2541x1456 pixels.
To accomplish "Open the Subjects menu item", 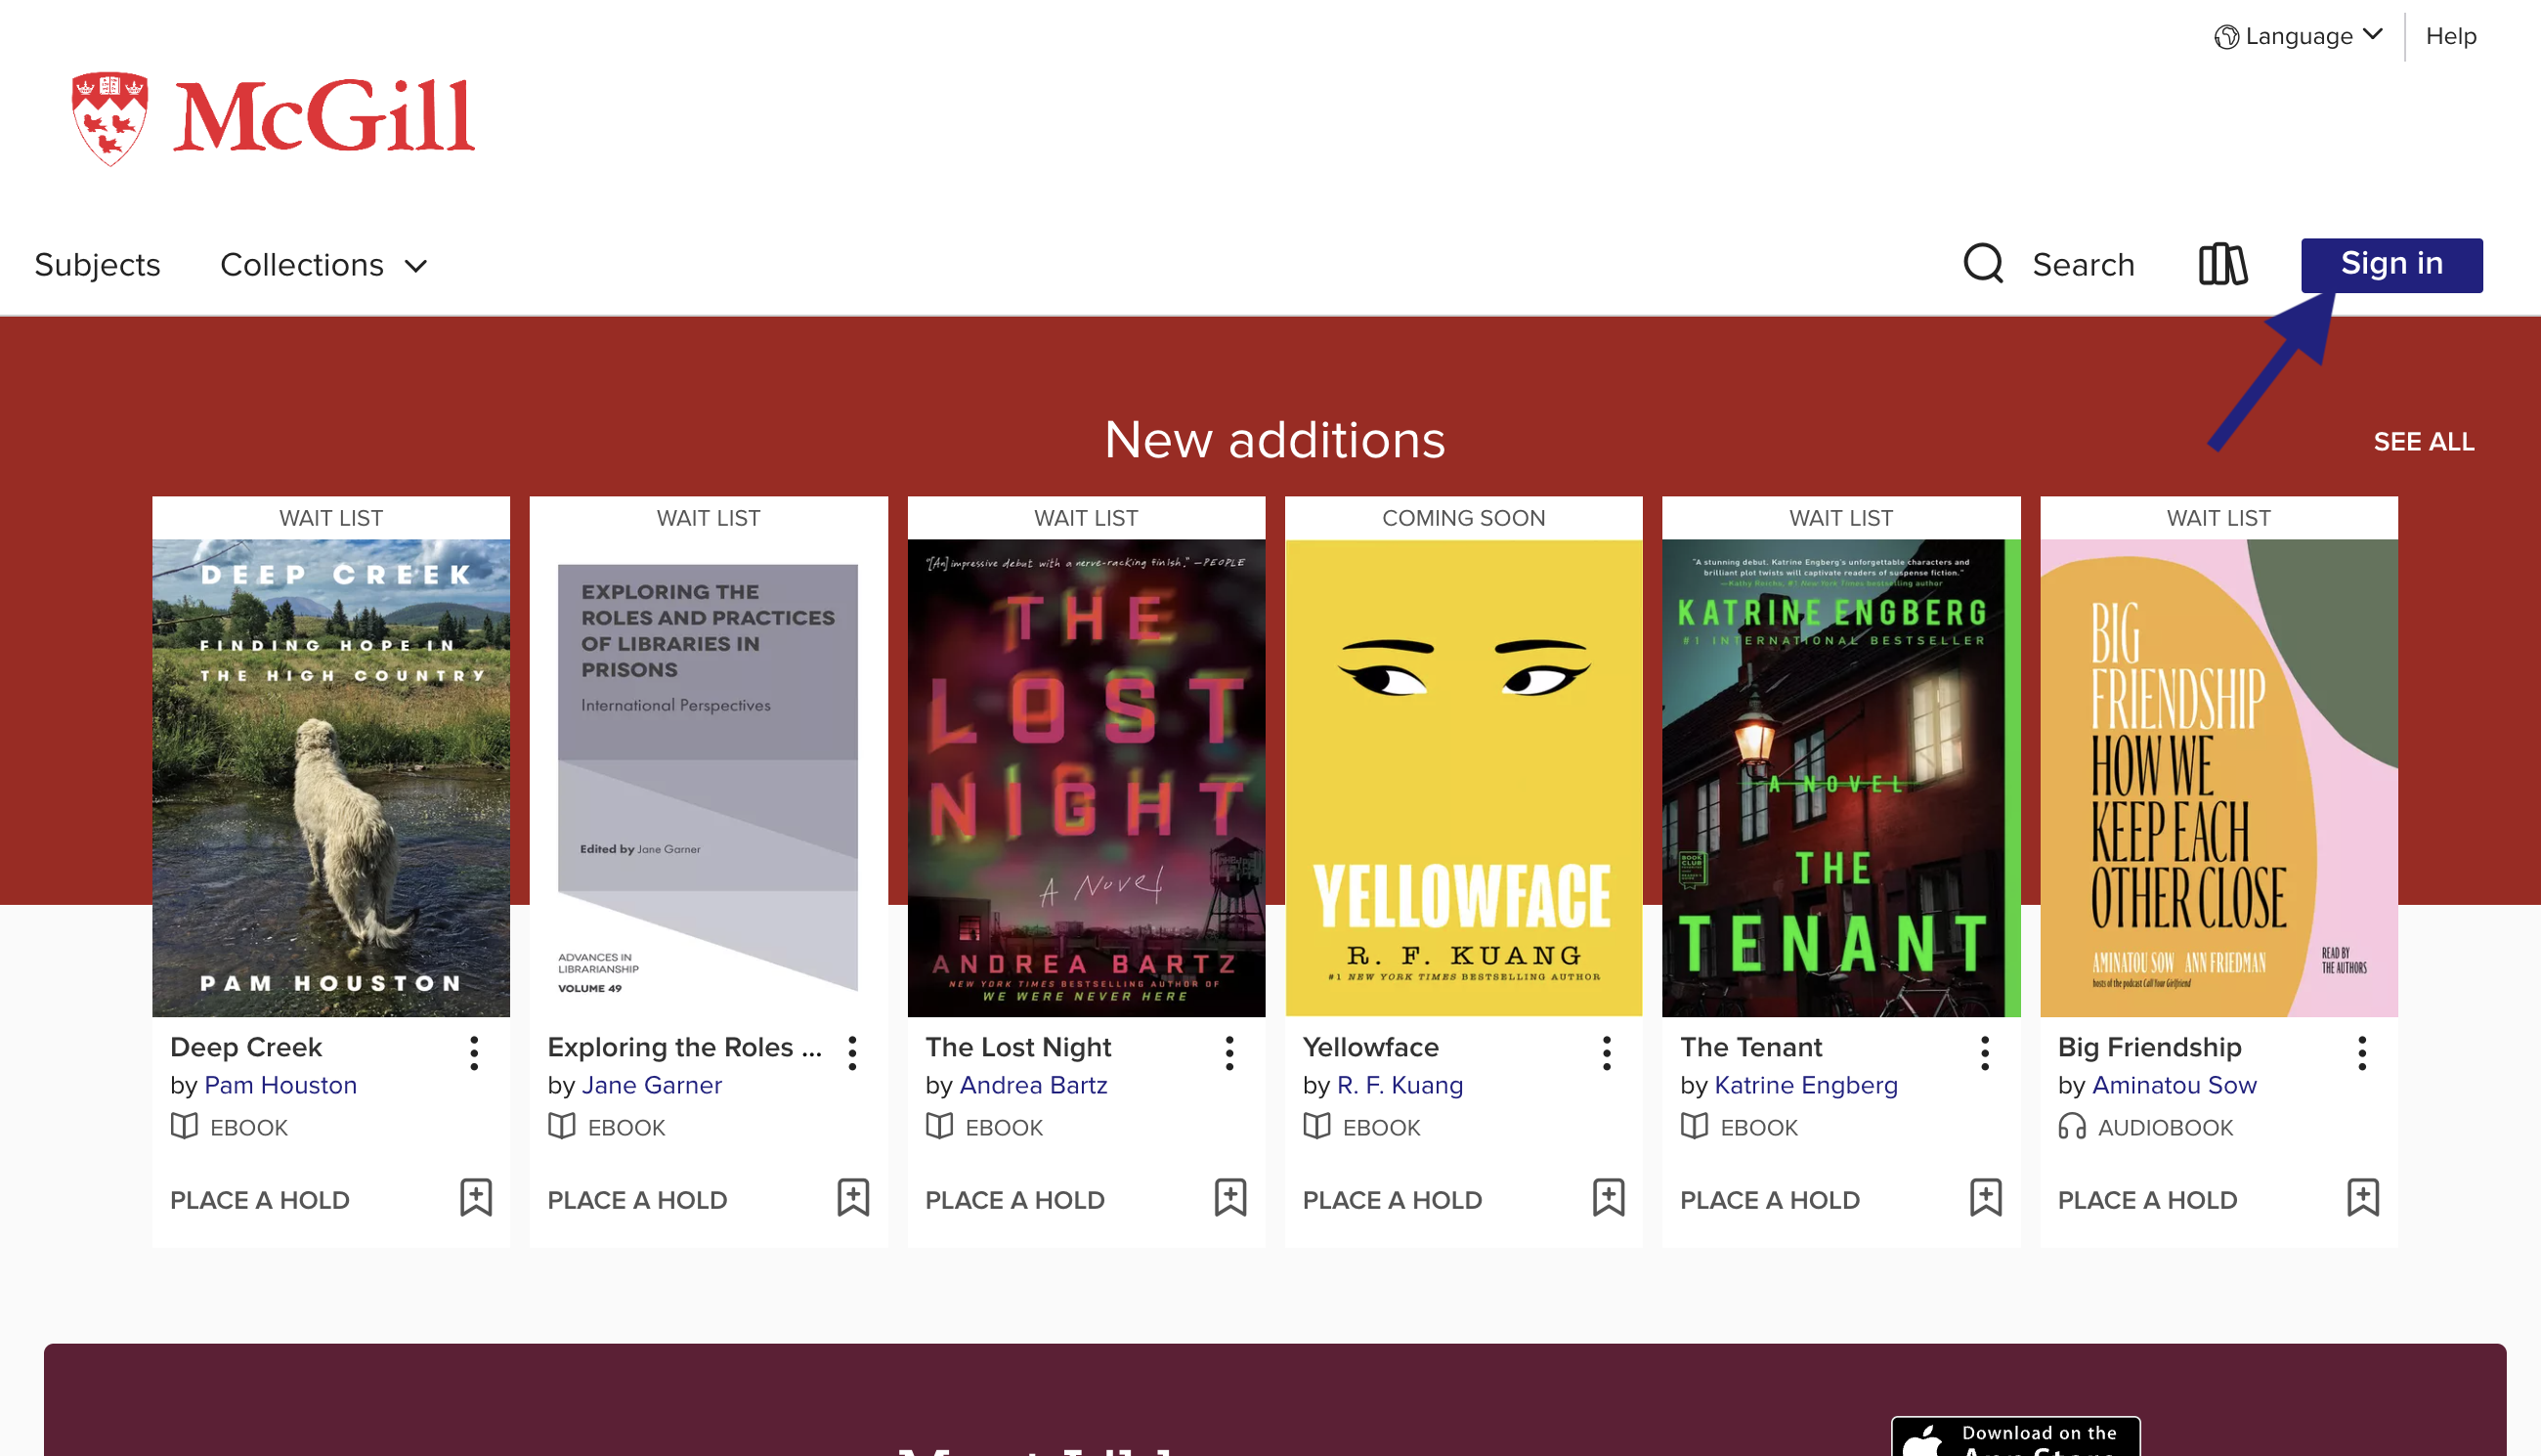I will click(x=97, y=265).
